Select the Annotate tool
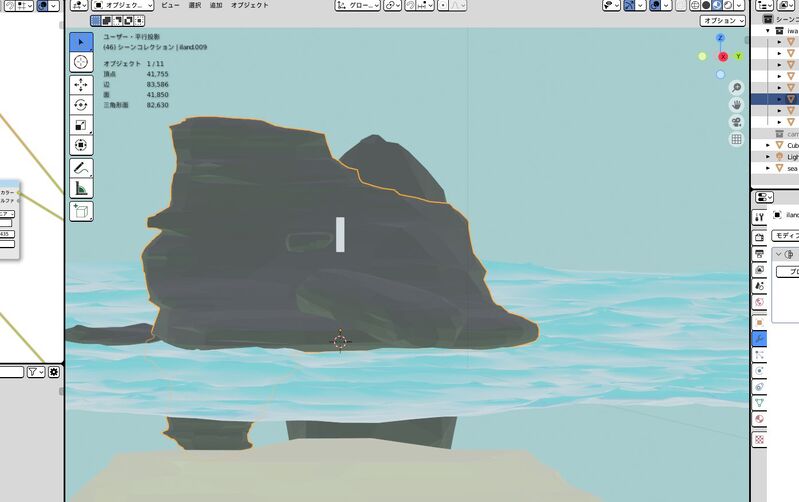Screen dimensions: 799x502 coord(81,168)
